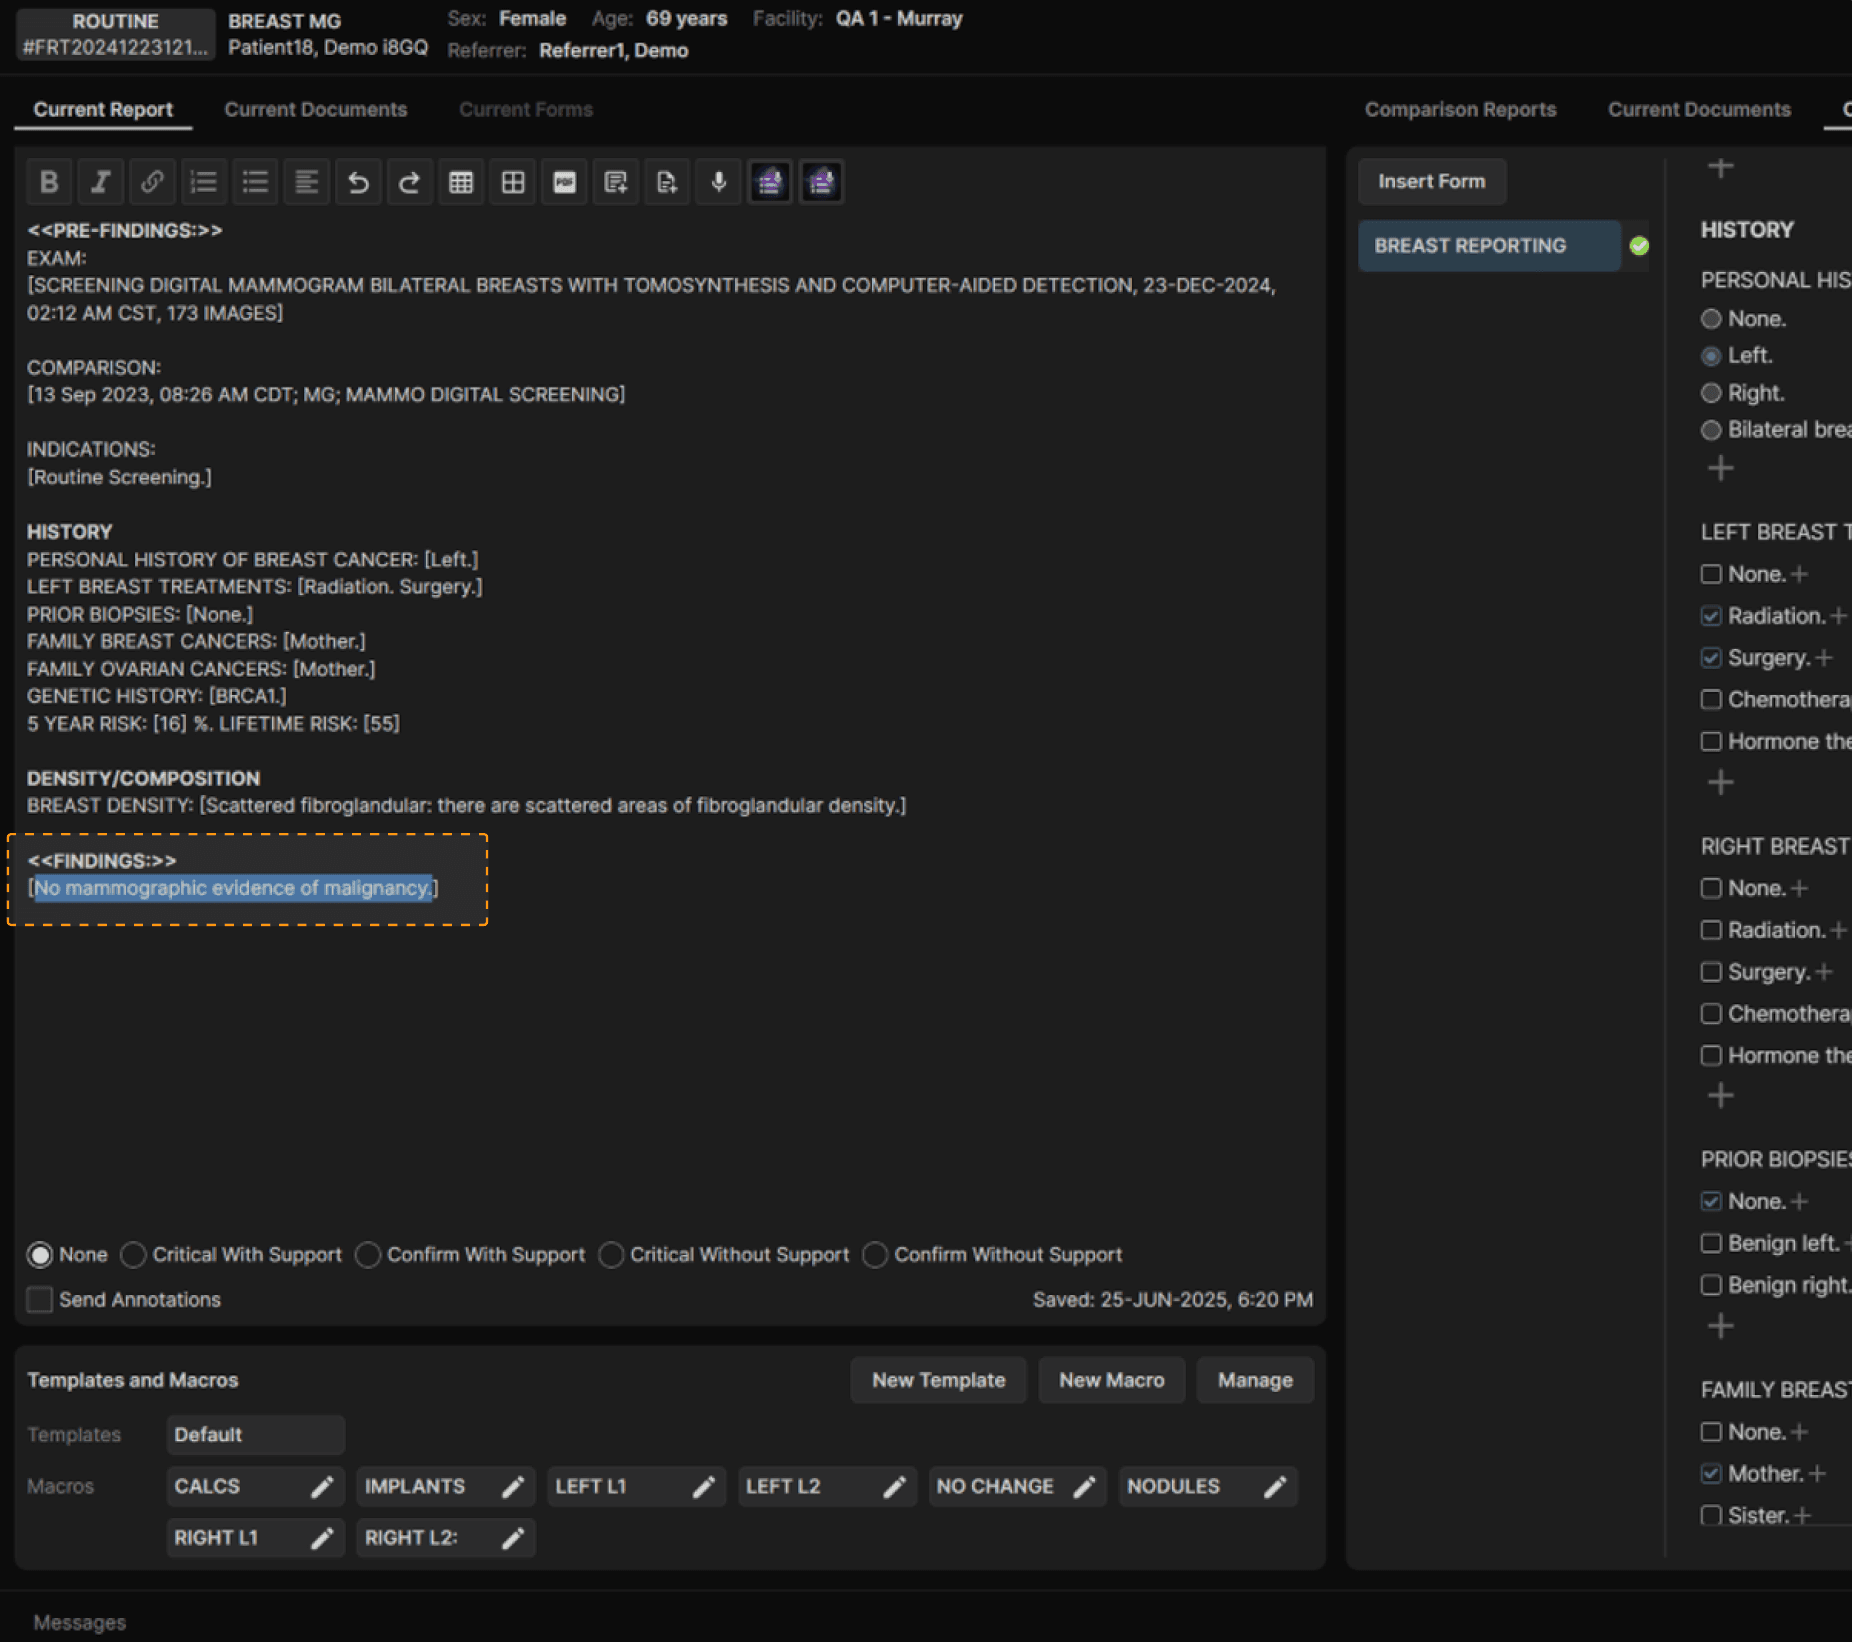
Task: Check Benign left under Prior Biopsies
Action: [1711, 1243]
